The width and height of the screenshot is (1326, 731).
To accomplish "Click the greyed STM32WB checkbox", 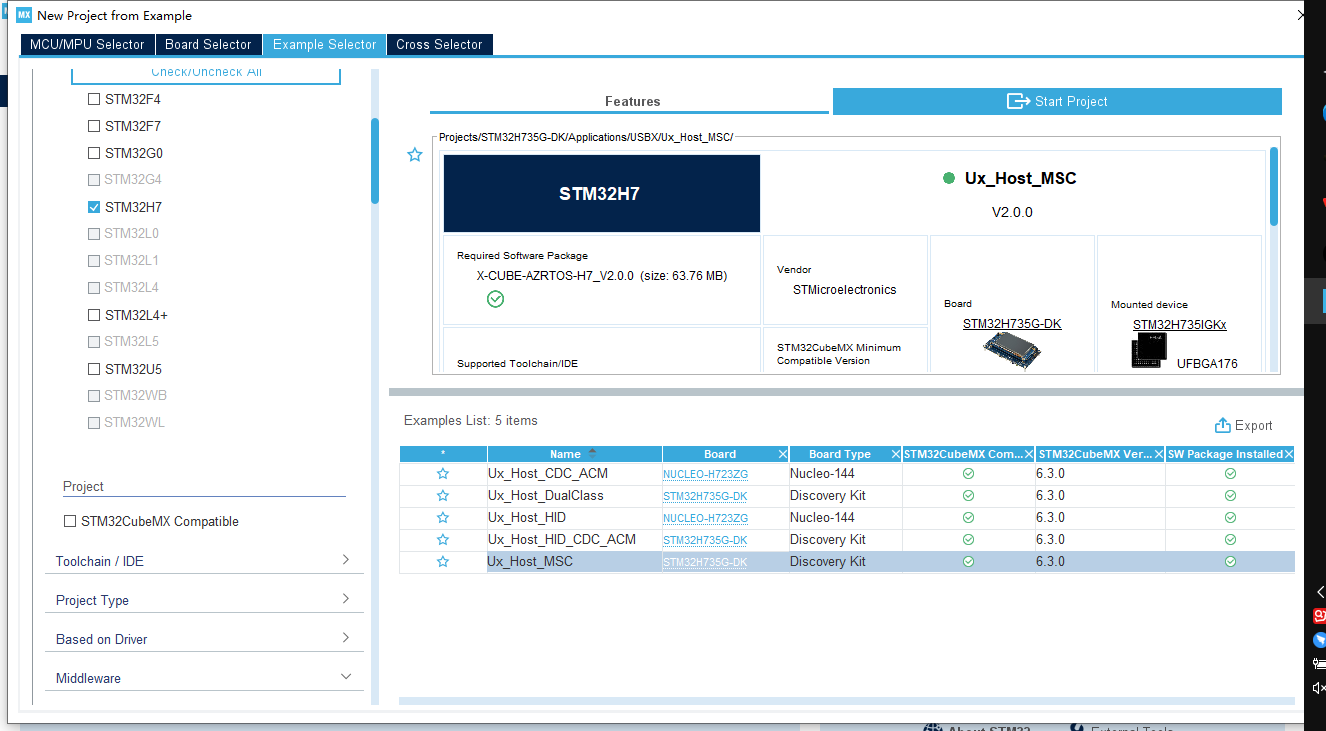I will pos(94,396).
